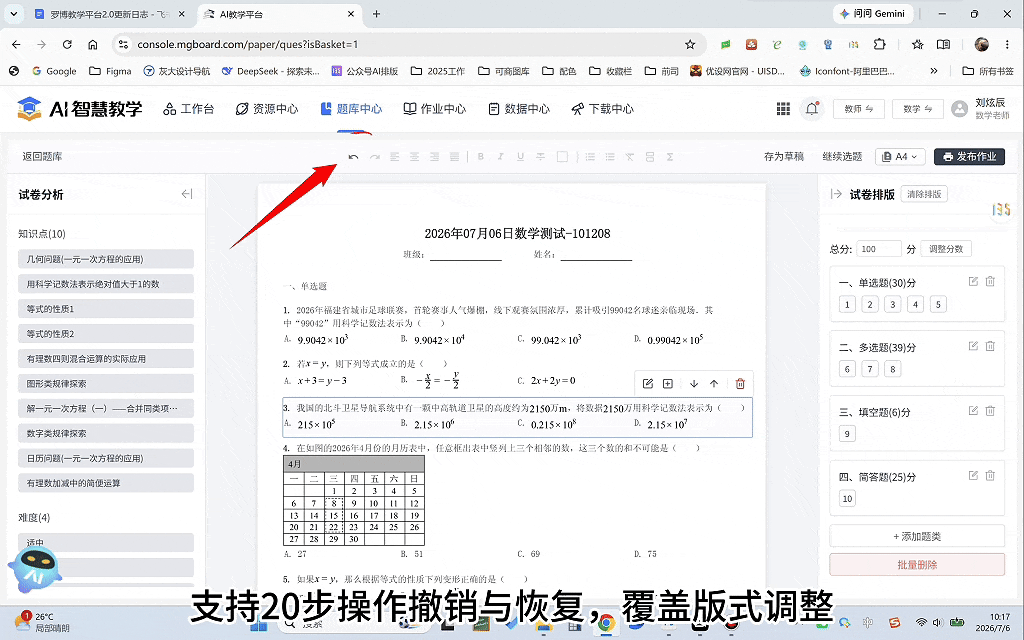Click 清除排版 button
Viewport: 1024px width, 640px height.
tap(924, 194)
